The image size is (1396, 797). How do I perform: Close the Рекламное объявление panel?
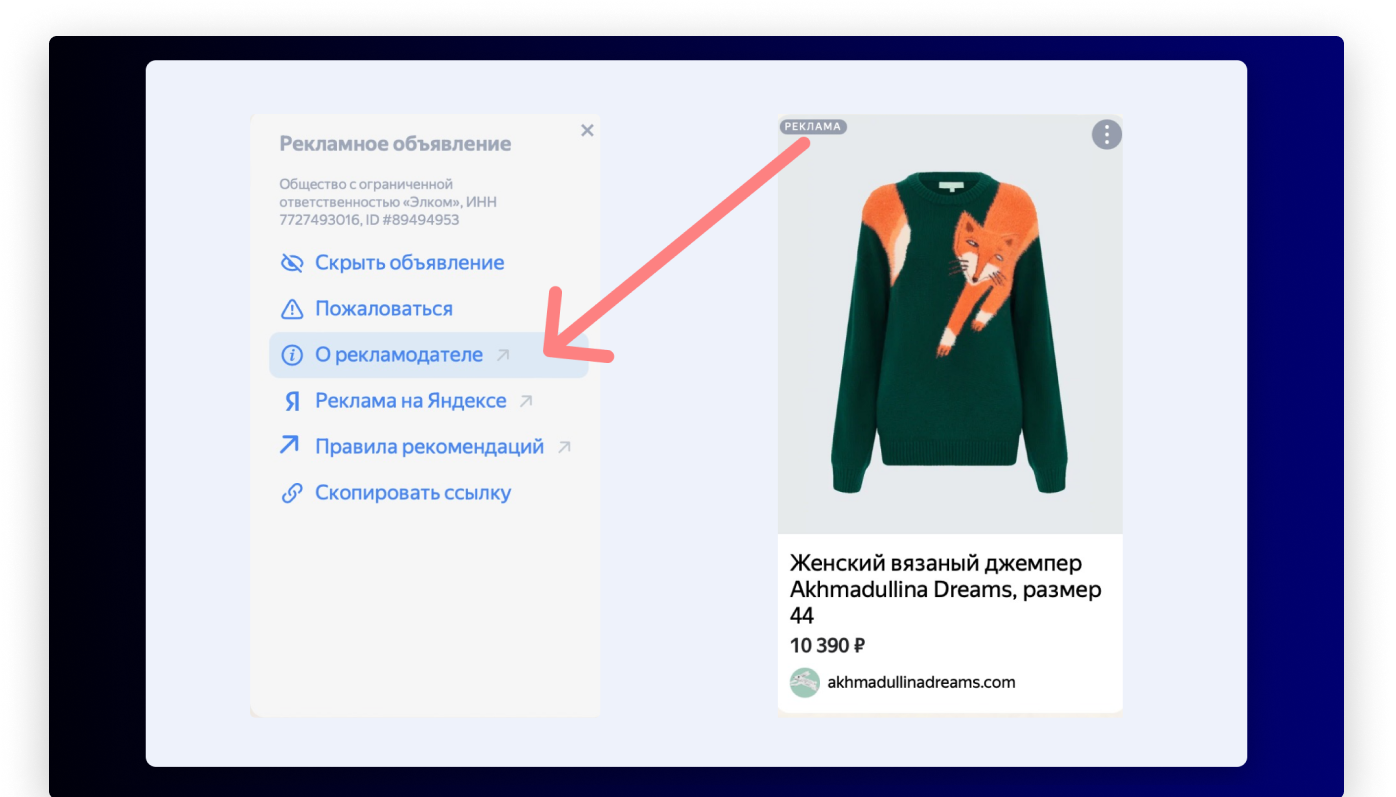587,130
